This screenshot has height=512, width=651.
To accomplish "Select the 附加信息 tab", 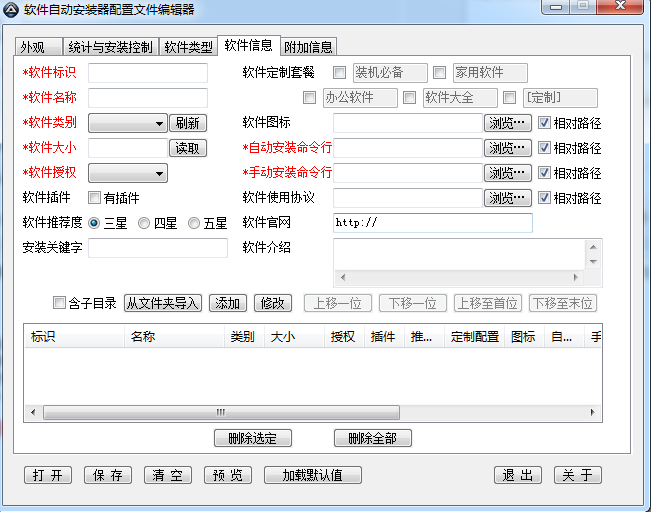I will (x=309, y=47).
